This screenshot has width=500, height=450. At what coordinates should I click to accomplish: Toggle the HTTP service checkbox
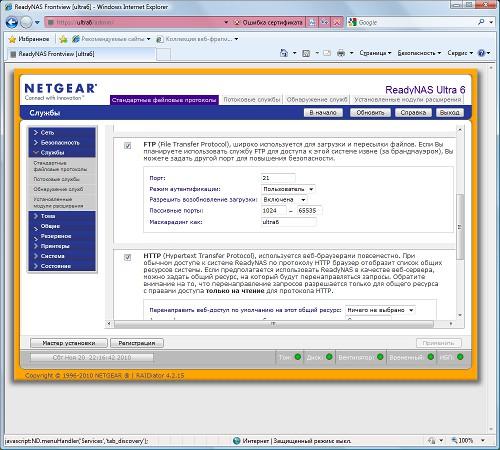(x=127, y=257)
